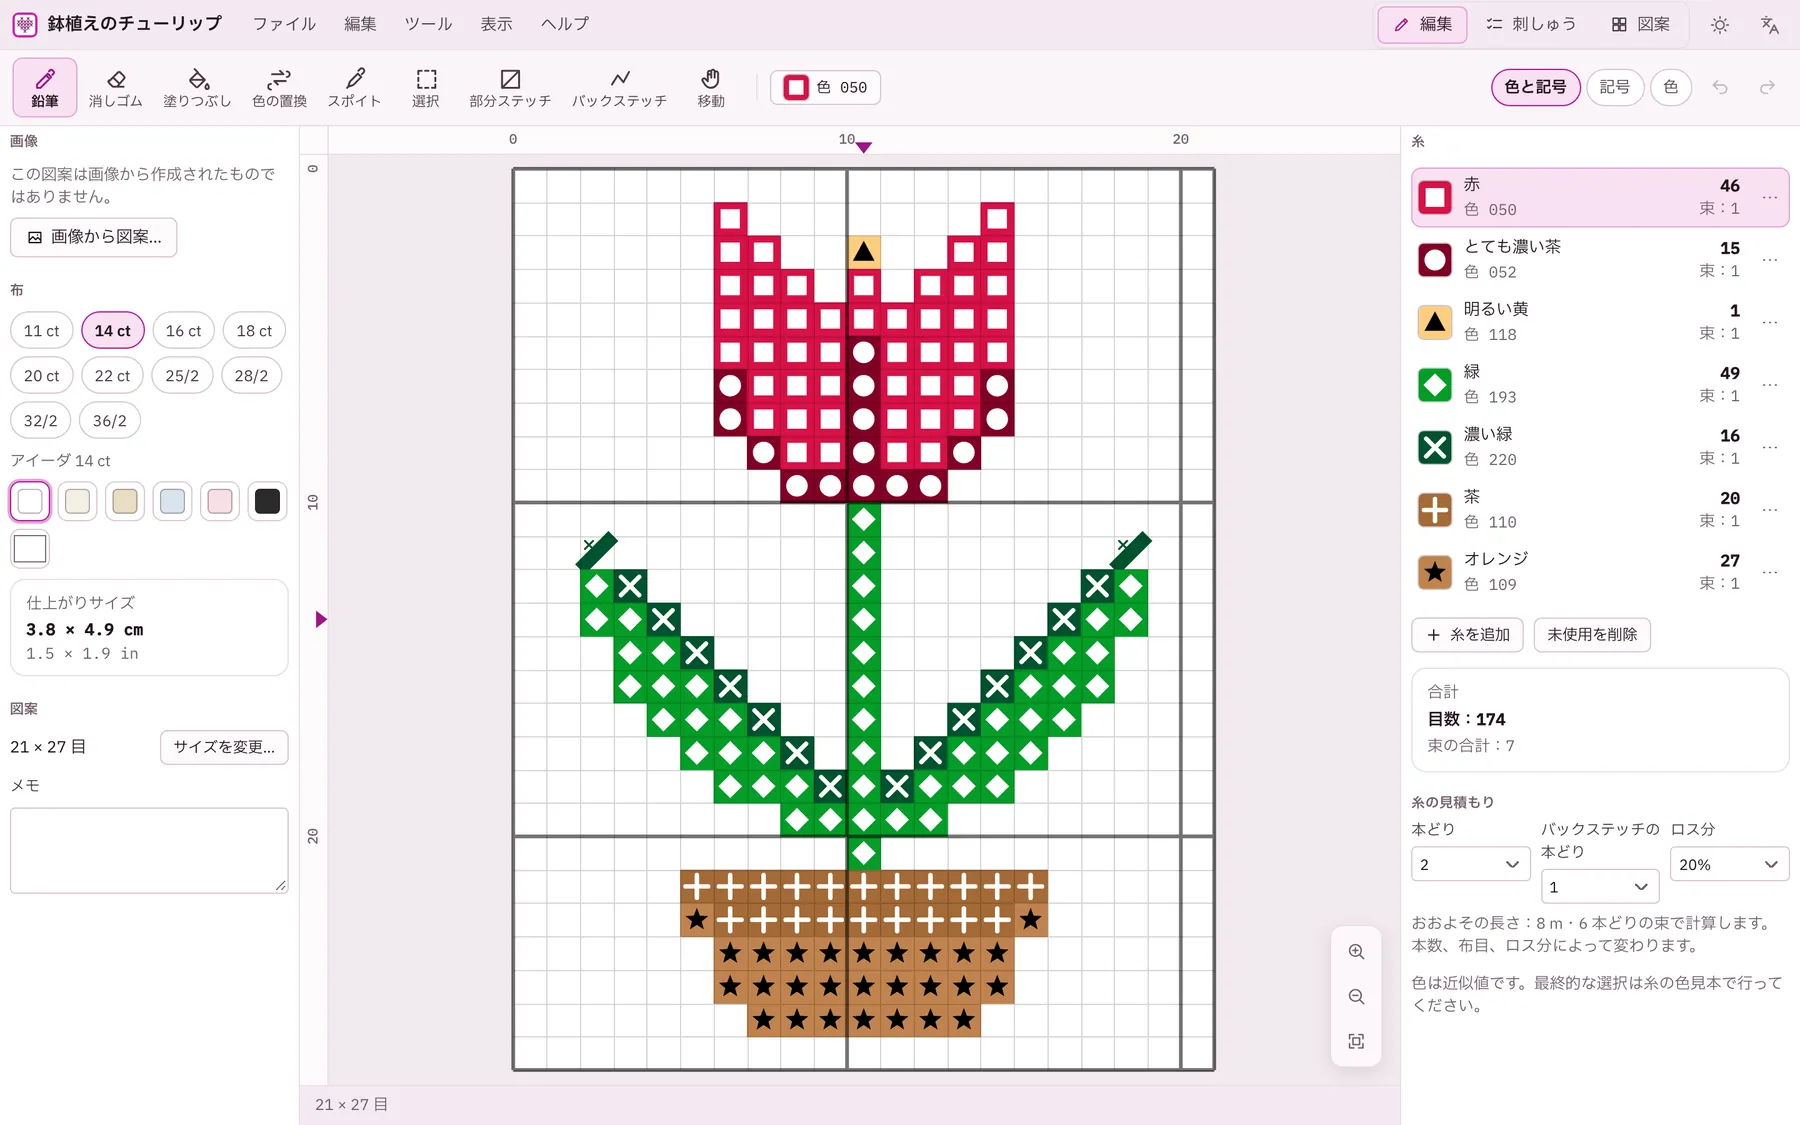The image size is (1800, 1125).
Task: Fit the pattern to the view
Action: click(x=1356, y=1042)
